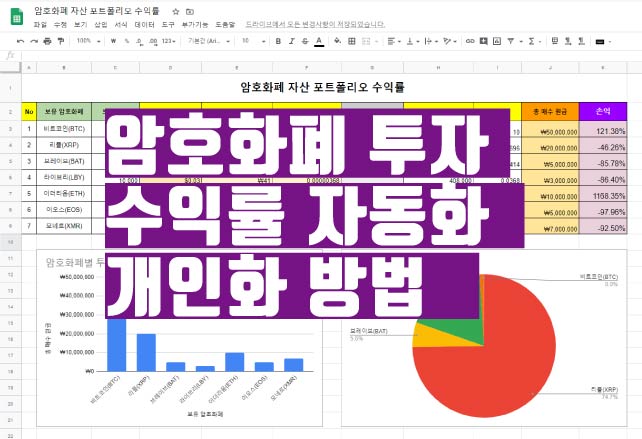
Task: Open the text rotation dropdown
Action: coord(450,41)
